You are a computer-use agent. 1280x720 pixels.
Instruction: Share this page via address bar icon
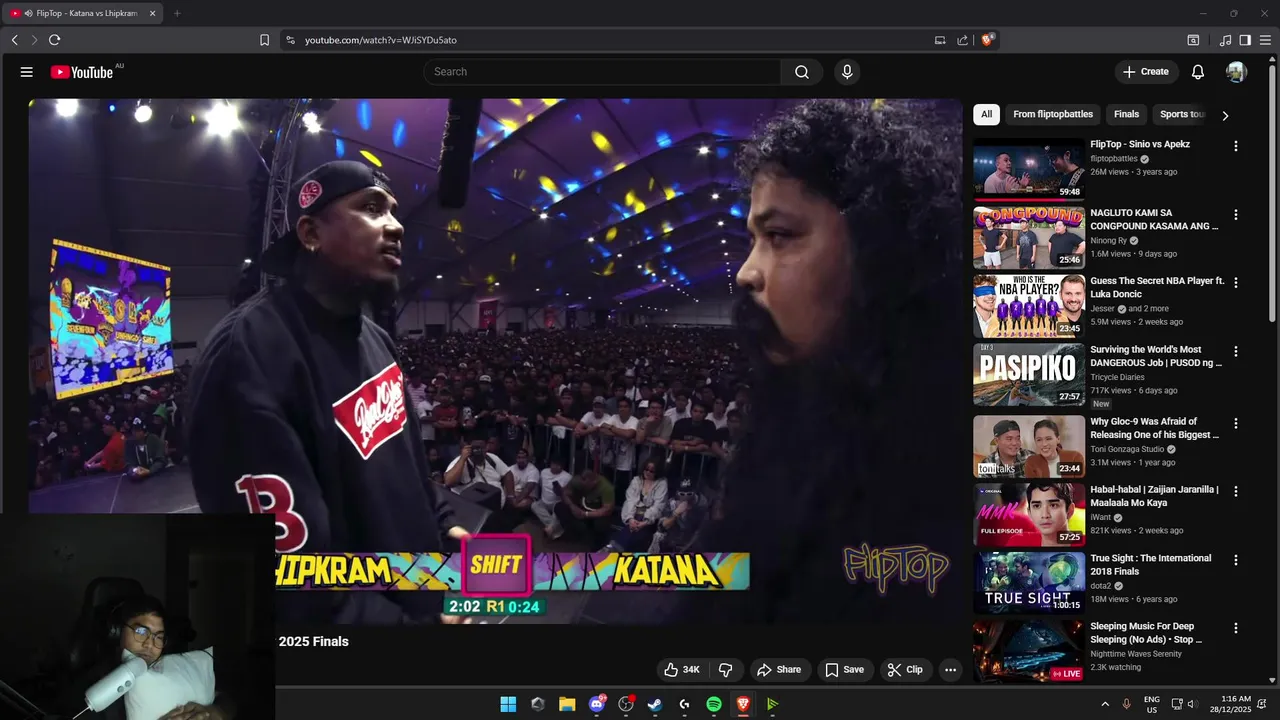(x=962, y=40)
